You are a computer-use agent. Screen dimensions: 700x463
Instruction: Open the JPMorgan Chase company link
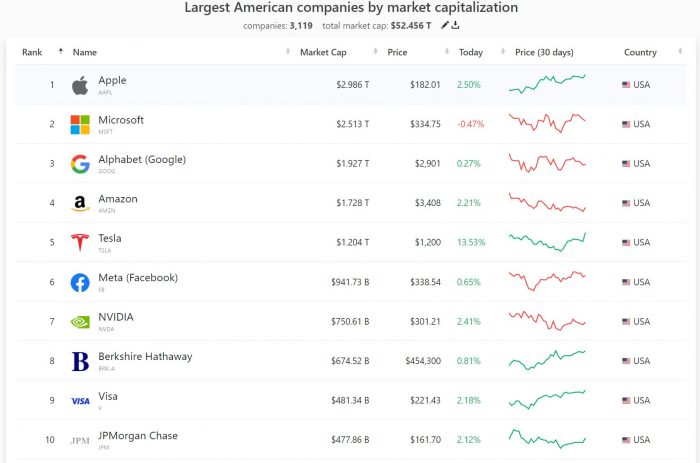[x=138, y=435]
